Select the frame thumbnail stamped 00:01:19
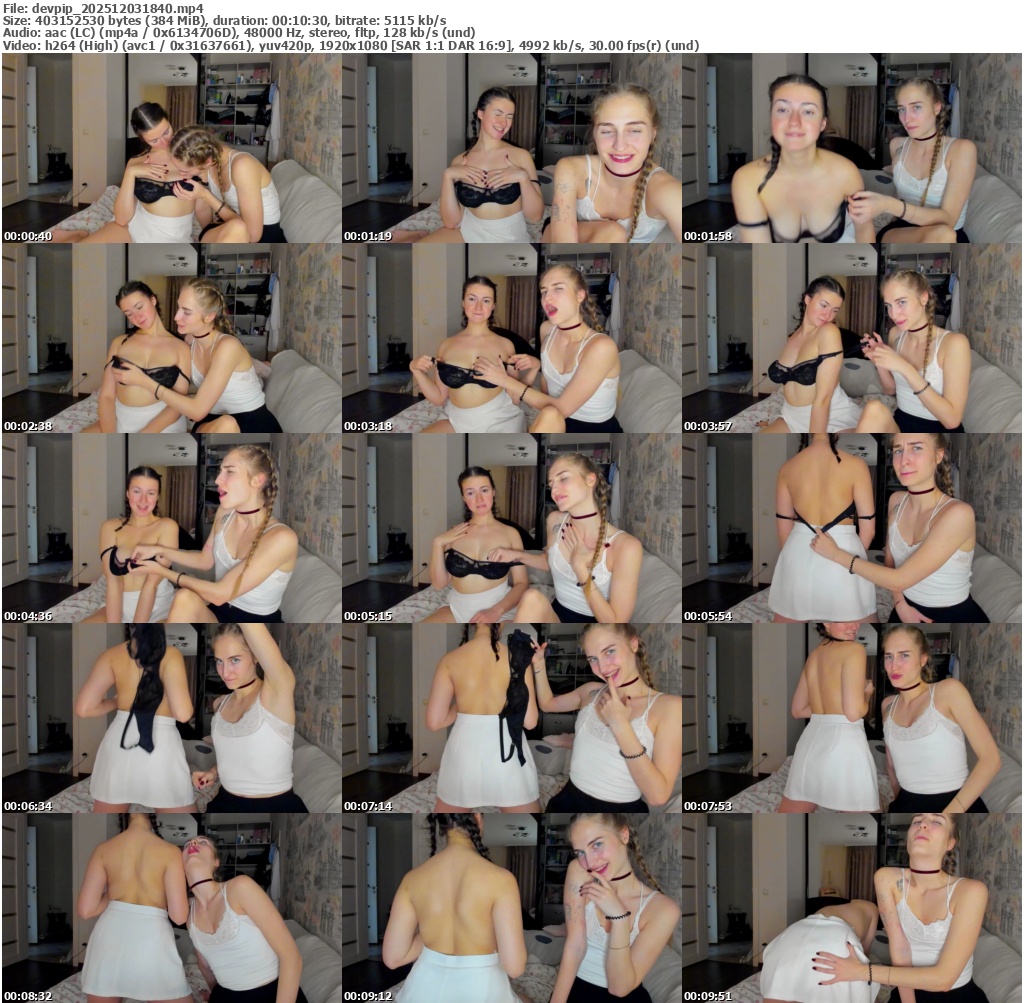The height and width of the screenshot is (1003, 1024). 511,148
